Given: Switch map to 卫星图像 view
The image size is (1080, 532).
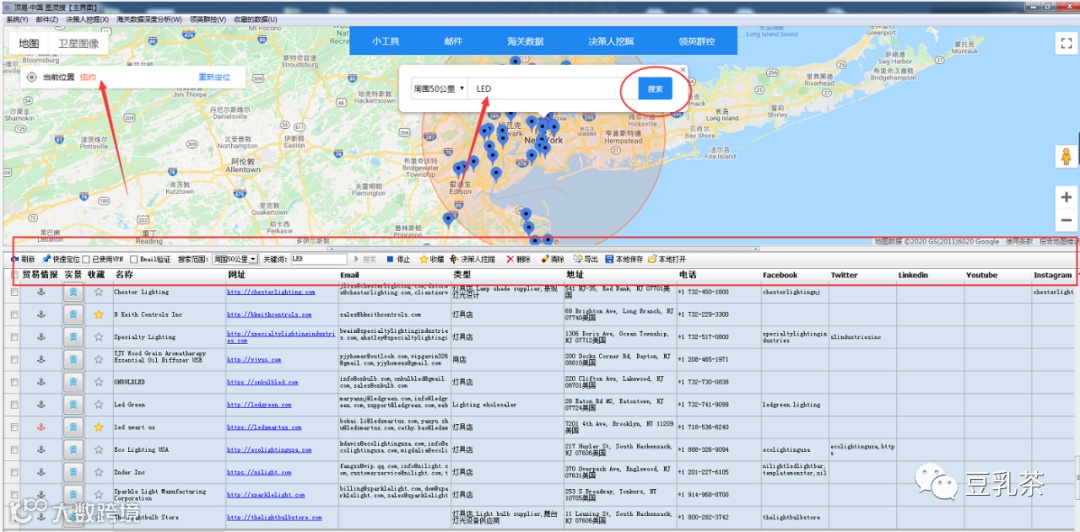Looking at the screenshot, I should tap(78, 43).
